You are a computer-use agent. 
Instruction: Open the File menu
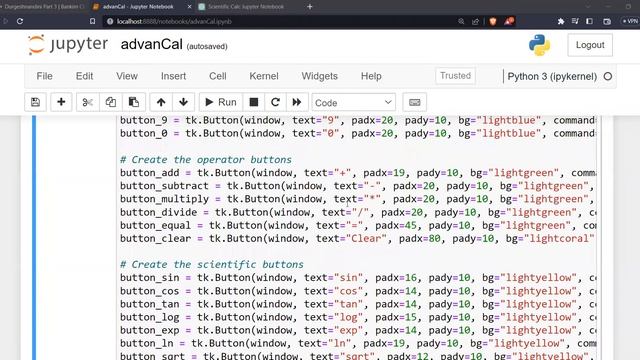coord(44,76)
